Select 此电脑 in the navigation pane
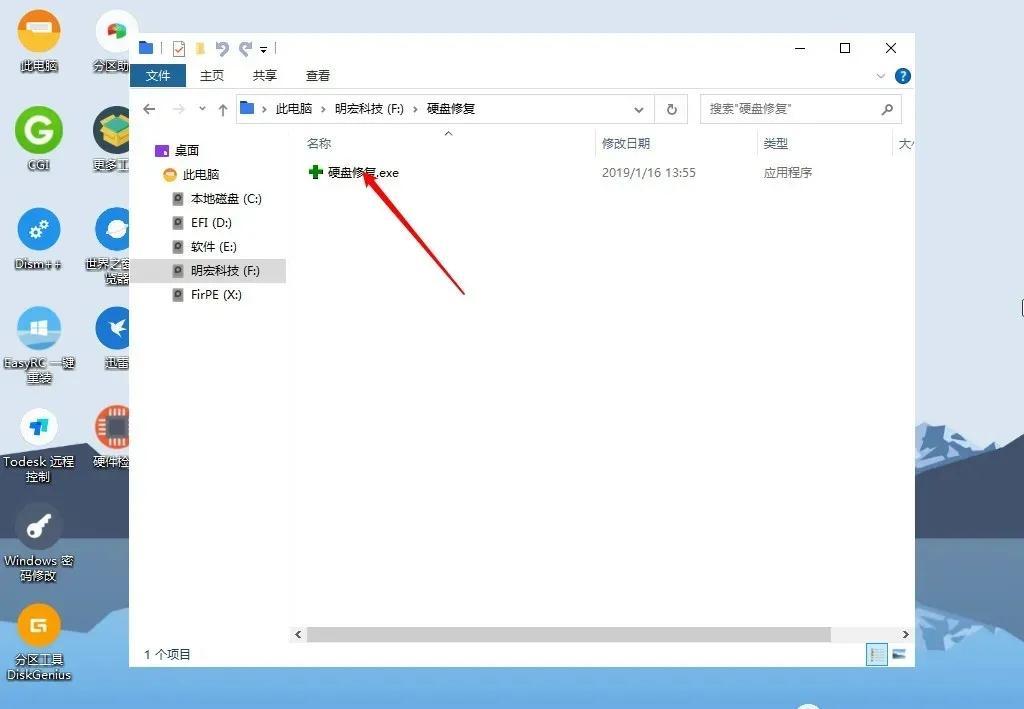Image resolution: width=1024 pixels, height=709 pixels. [x=200, y=175]
